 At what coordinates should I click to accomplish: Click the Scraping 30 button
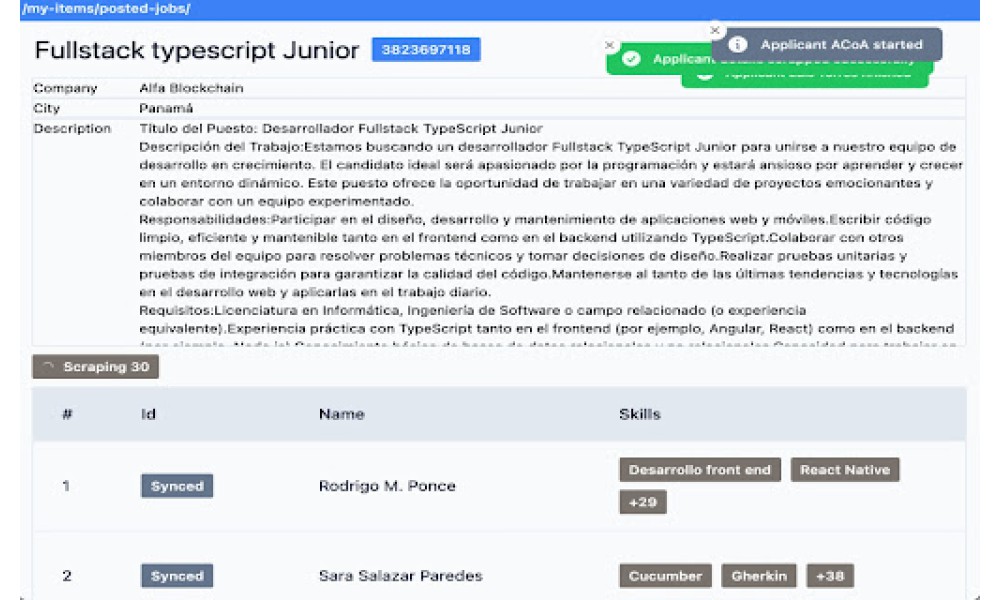(x=95, y=367)
